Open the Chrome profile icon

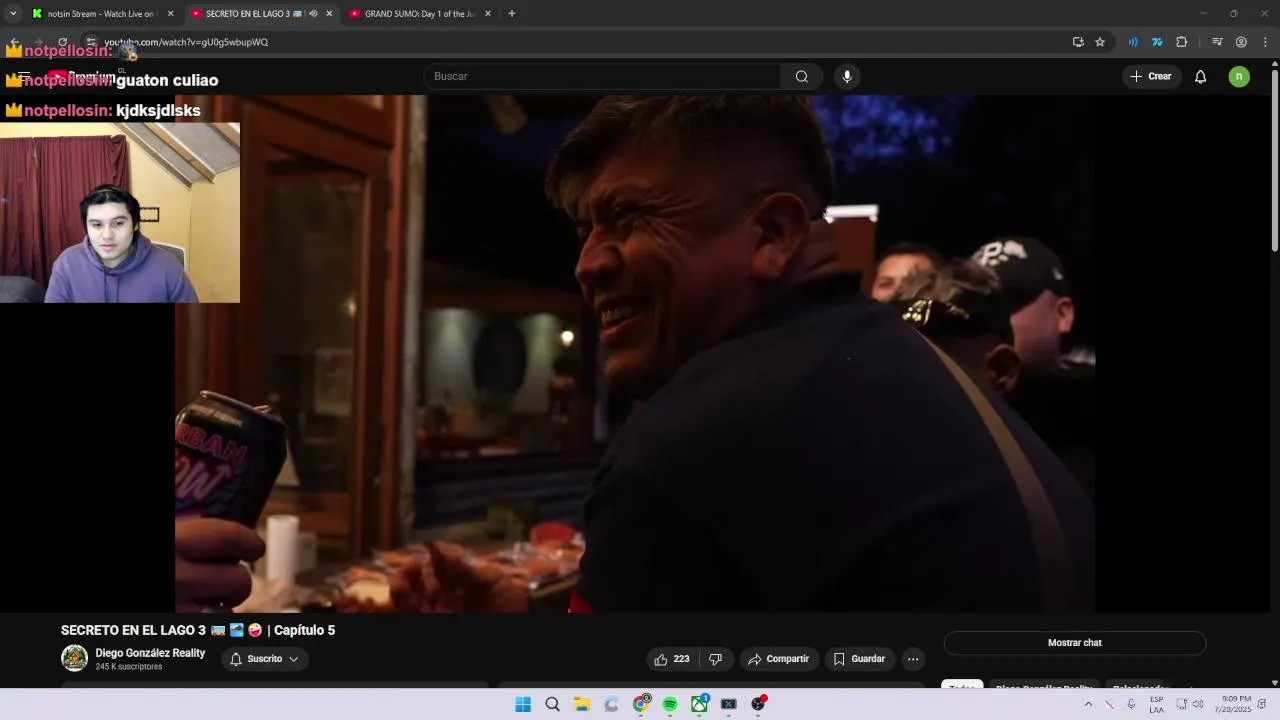click(x=1241, y=42)
